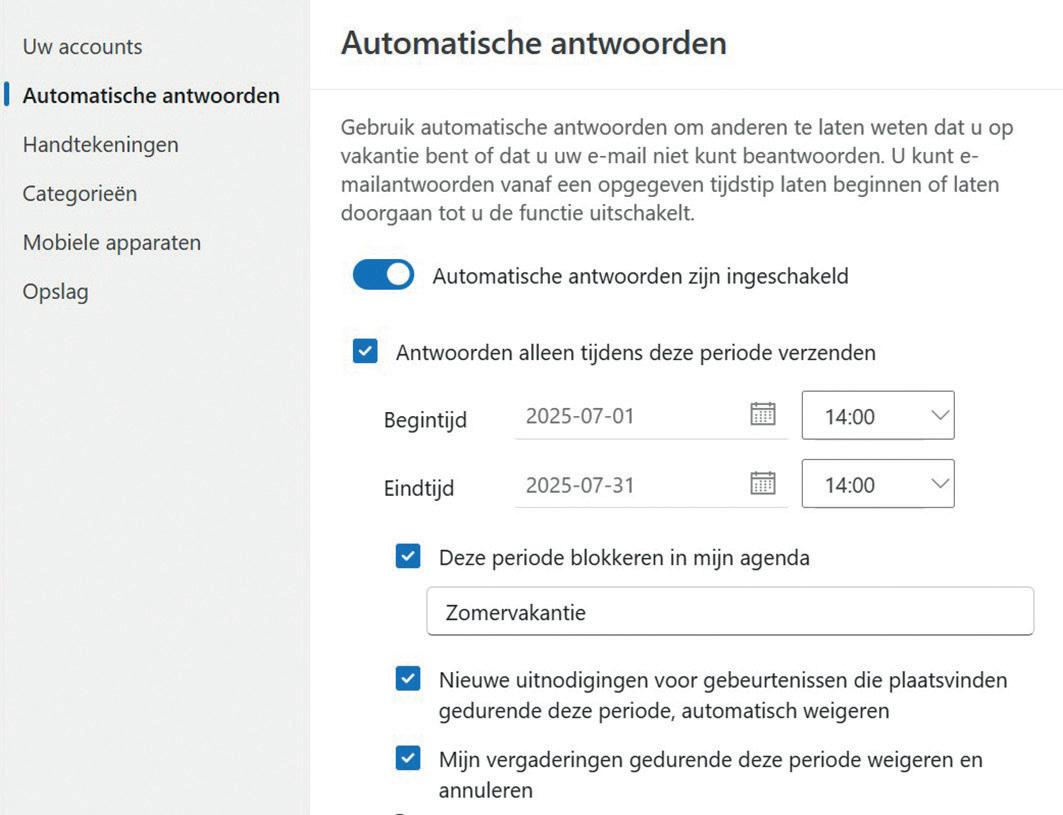Uncheck 'Deze periode blokkeren in mijn agenda'
The image size is (1063, 815).
pyautogui.click(x=408, y=557)
